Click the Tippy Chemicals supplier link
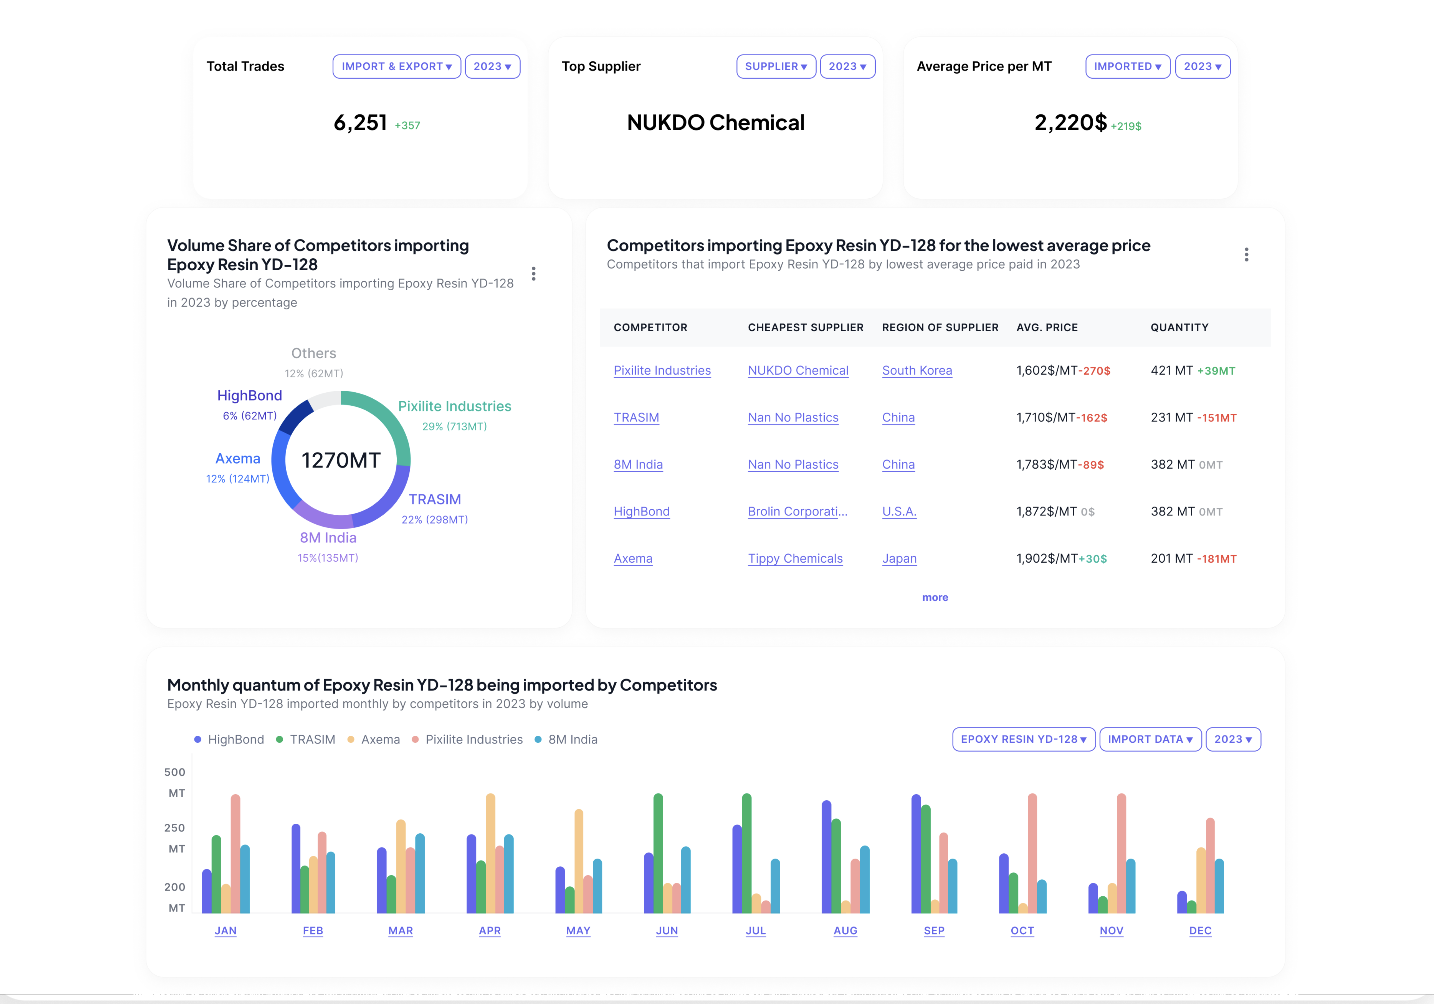The width and height of the screenshot is (1434, 1004). [x=795, y=558]
